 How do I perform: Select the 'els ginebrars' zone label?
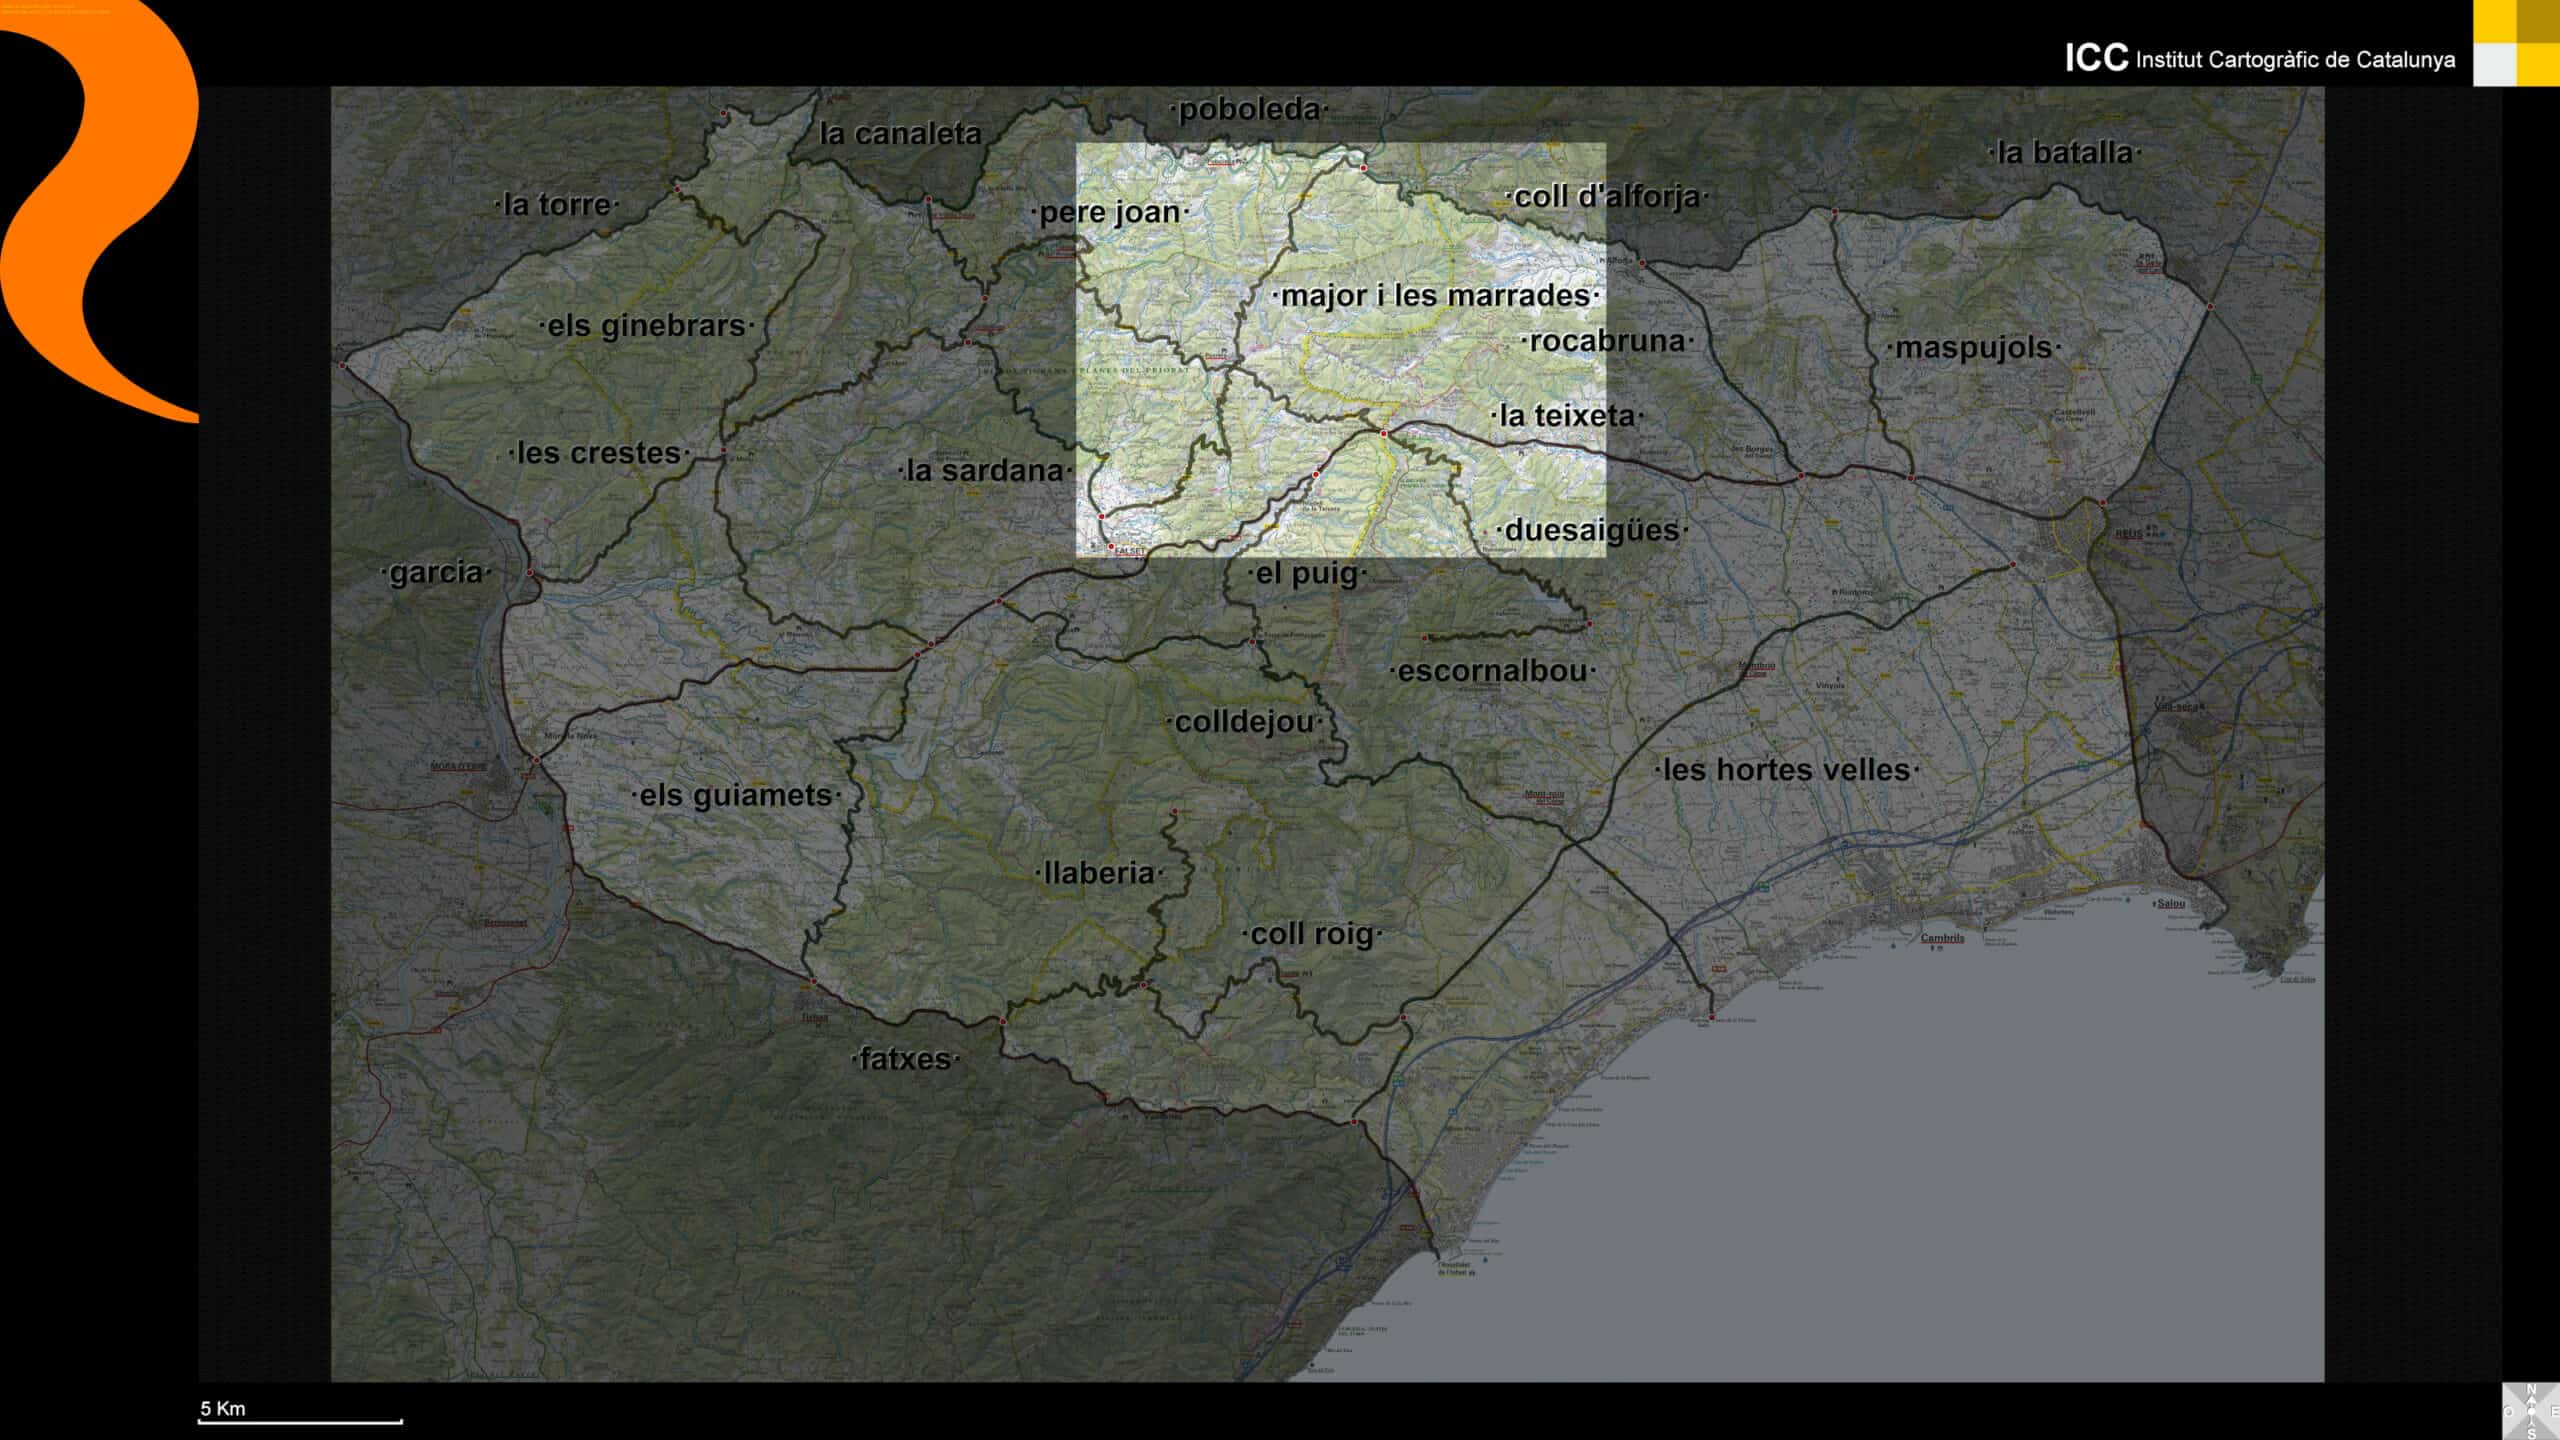pos(646,326)
